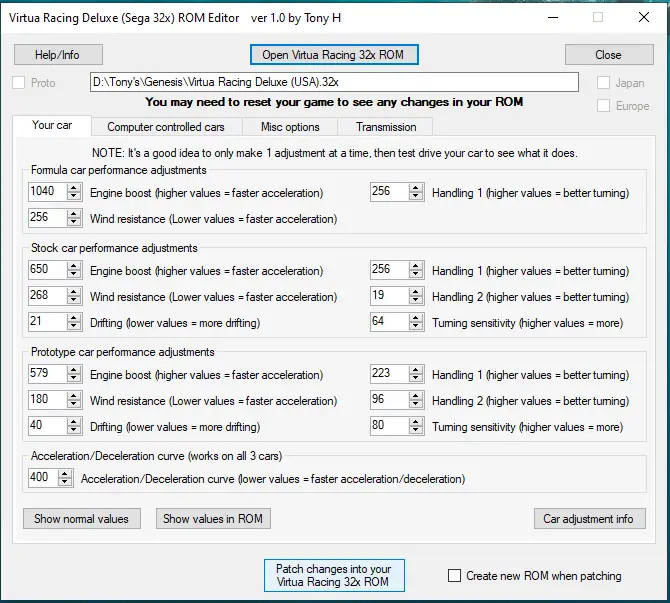Screen dimensions: 670x603
Task: Decrease Stock car Wind resistance value
Action: pyautogui.click(x=74, y=300)
